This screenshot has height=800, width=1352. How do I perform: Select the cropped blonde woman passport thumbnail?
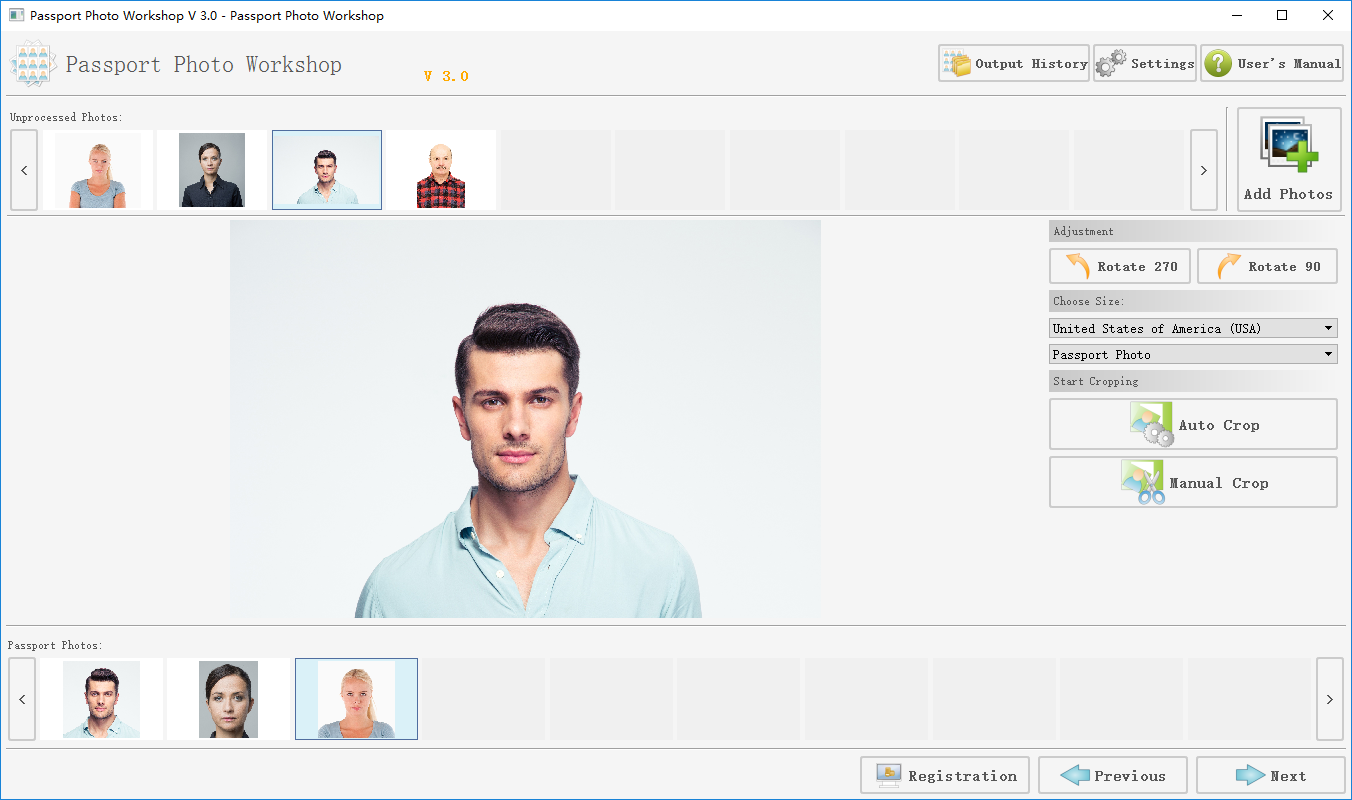pyautogui.click(x=356, y=699)
